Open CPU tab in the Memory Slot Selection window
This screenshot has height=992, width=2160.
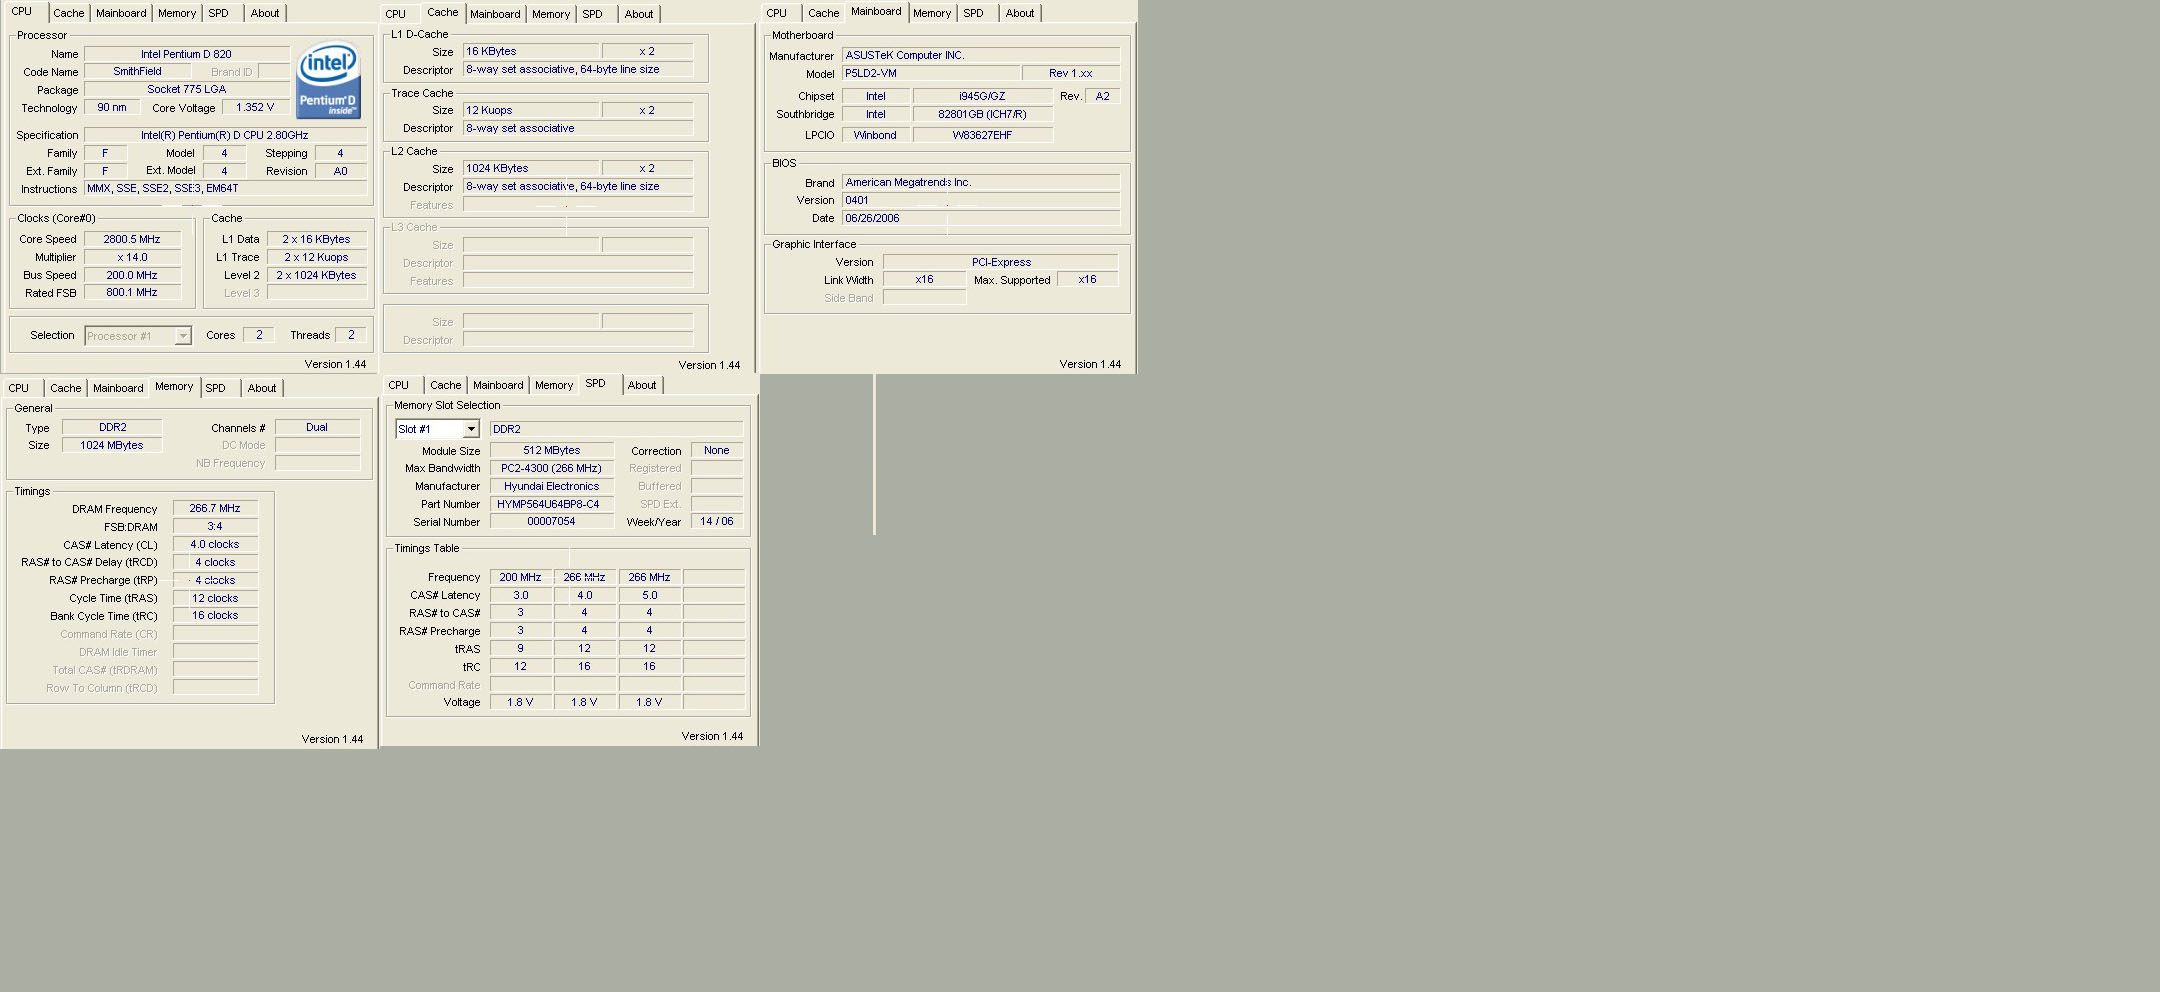399,385
